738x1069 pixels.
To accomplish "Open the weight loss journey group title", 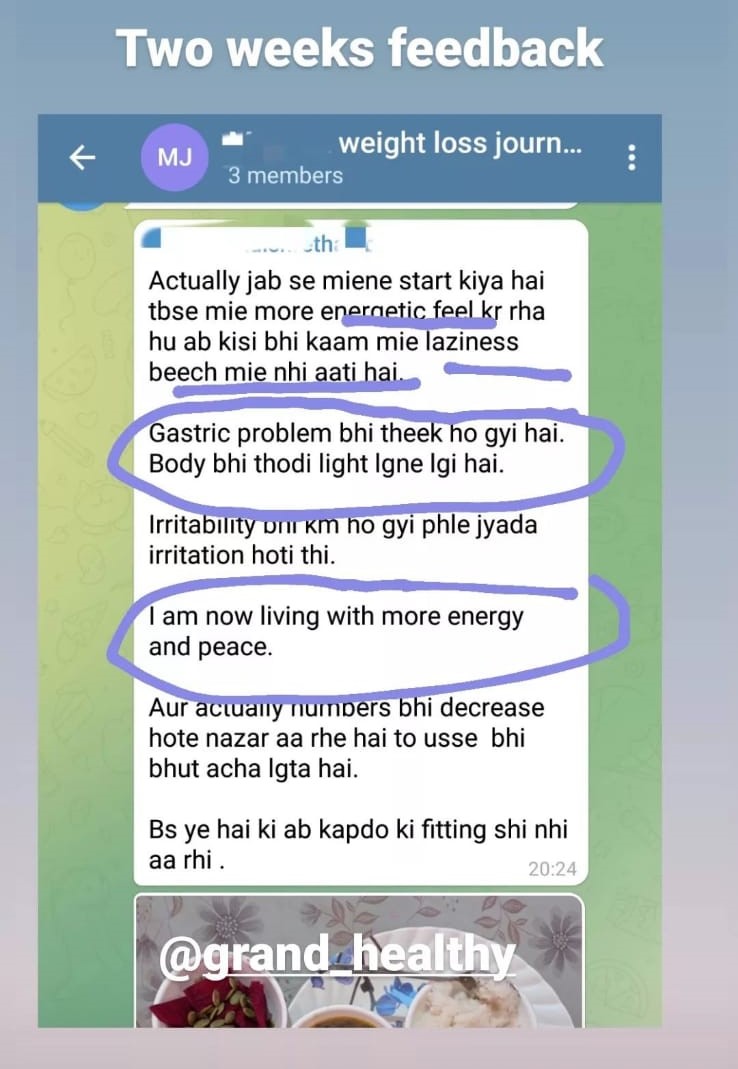I will (460, 143).
